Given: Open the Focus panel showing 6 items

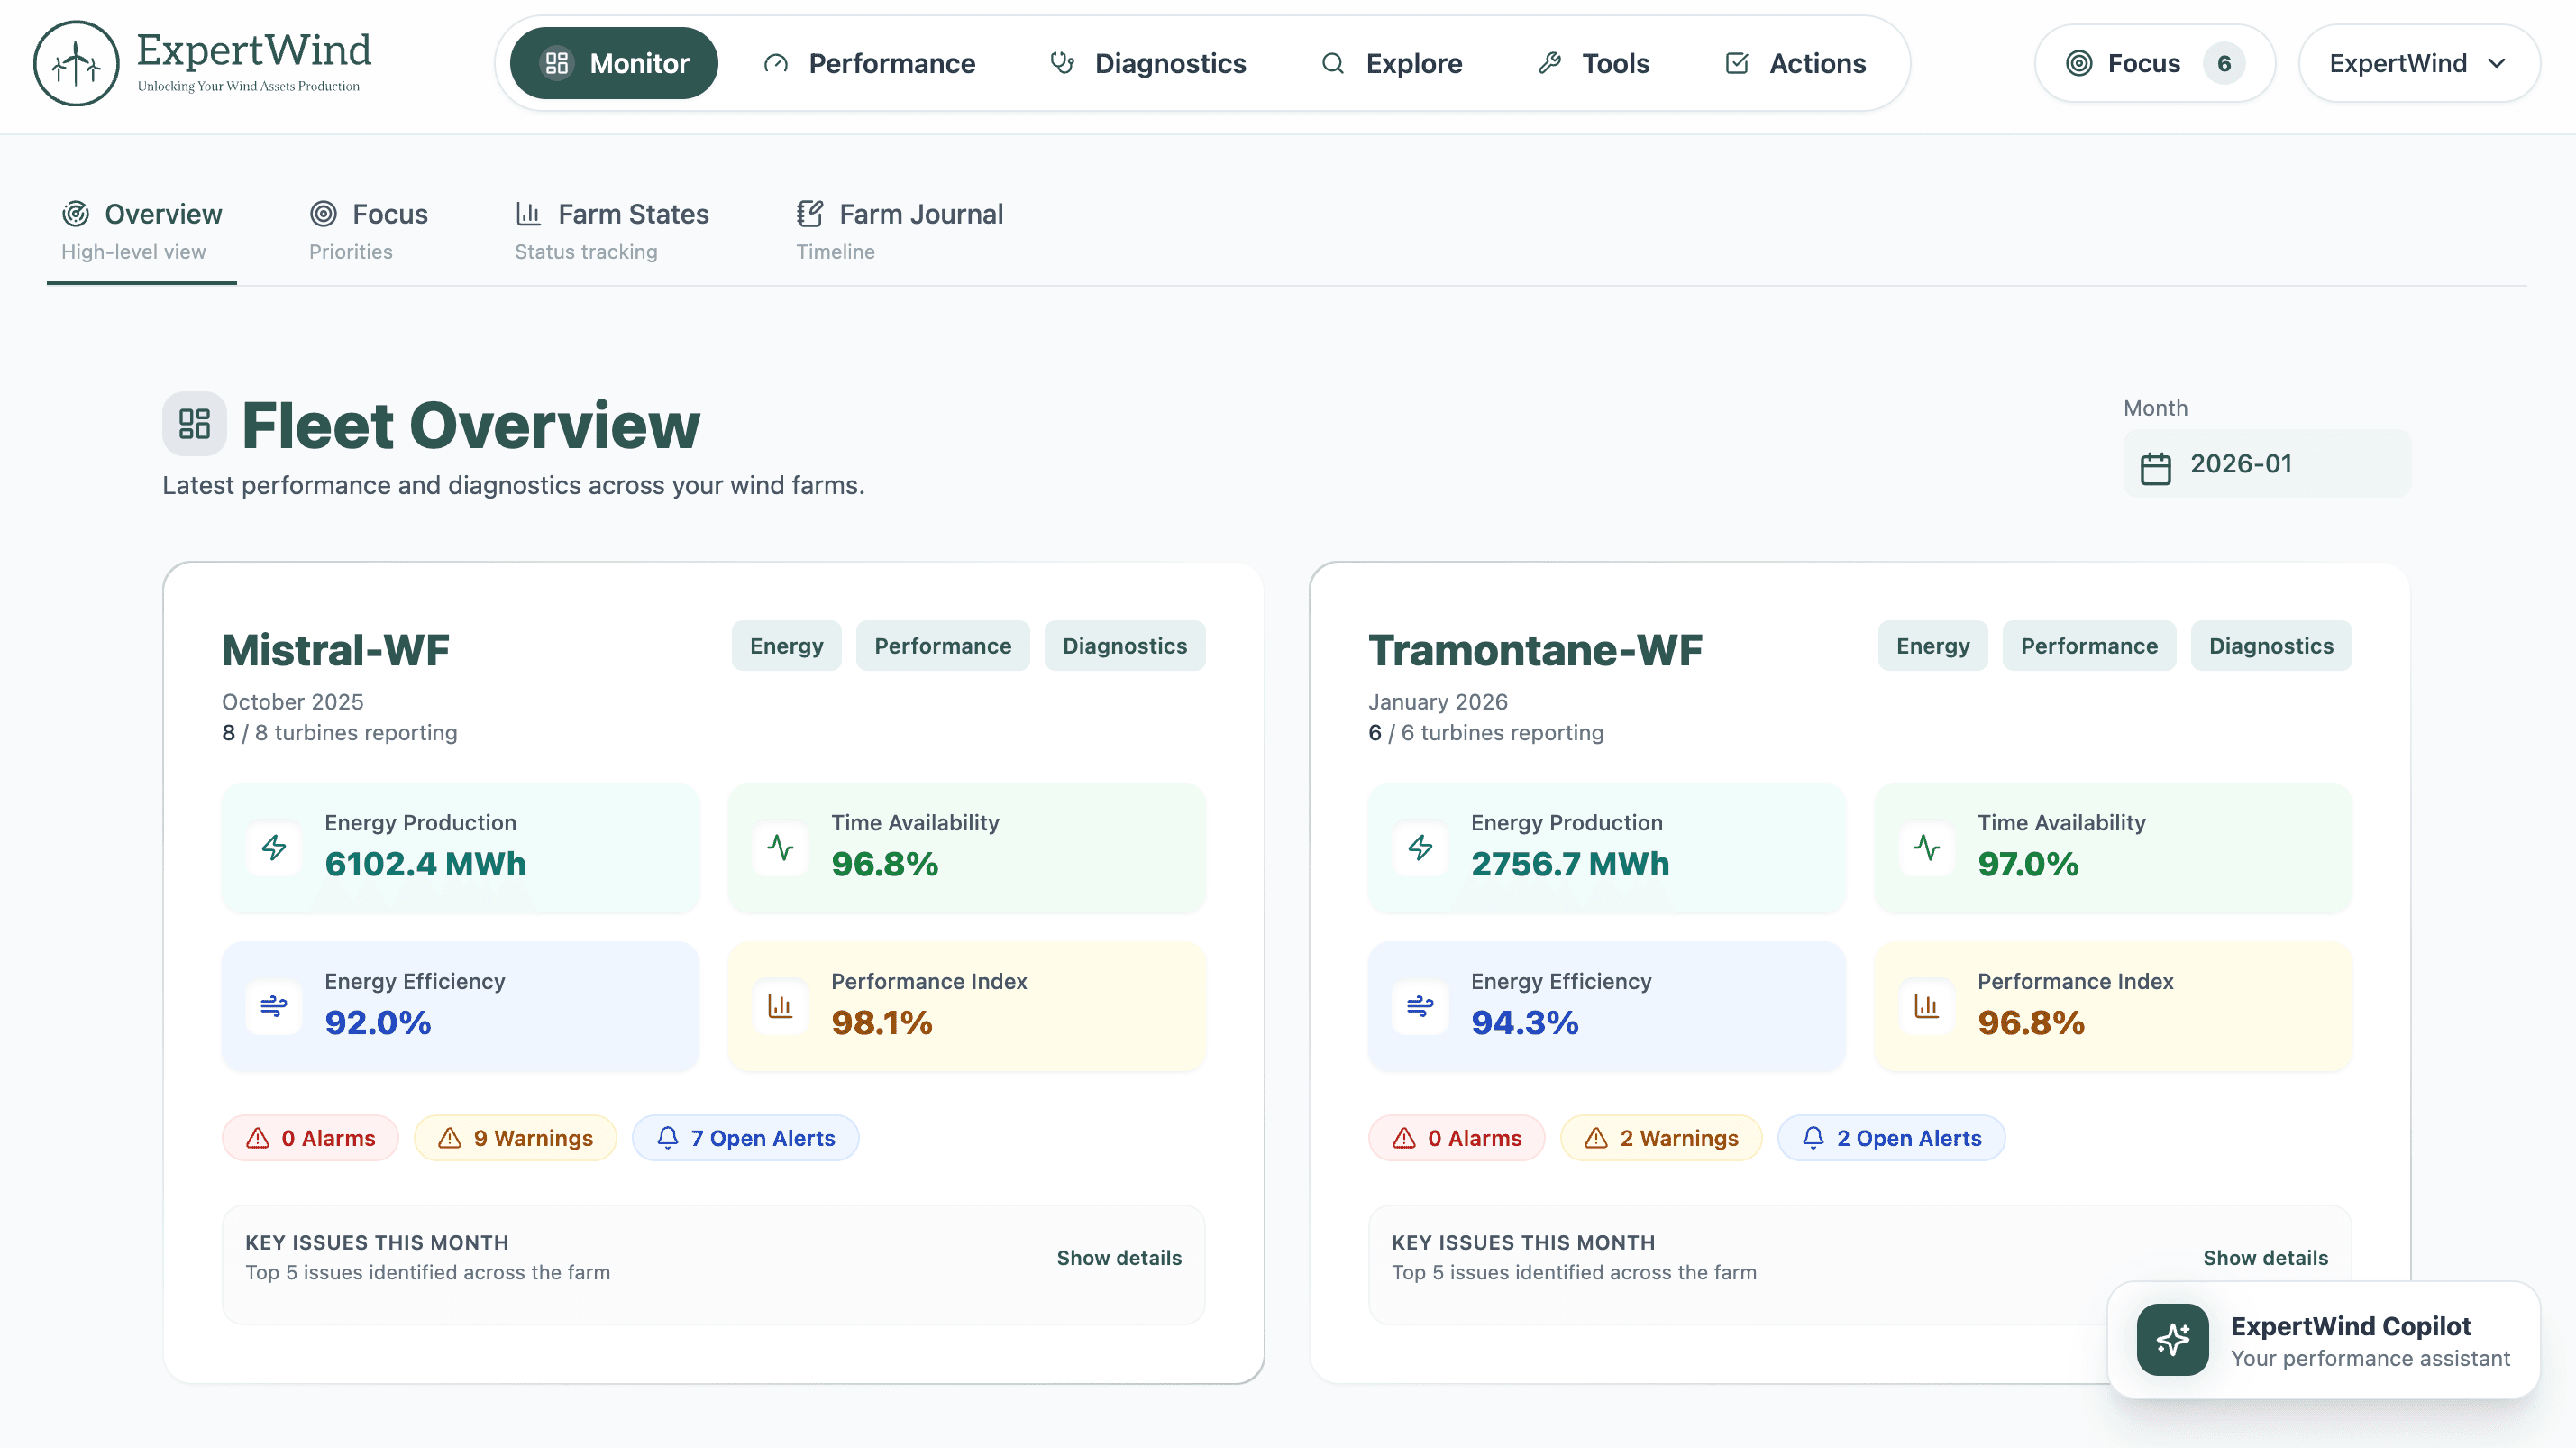Looking at the screenshot, I should (2154, 62).
